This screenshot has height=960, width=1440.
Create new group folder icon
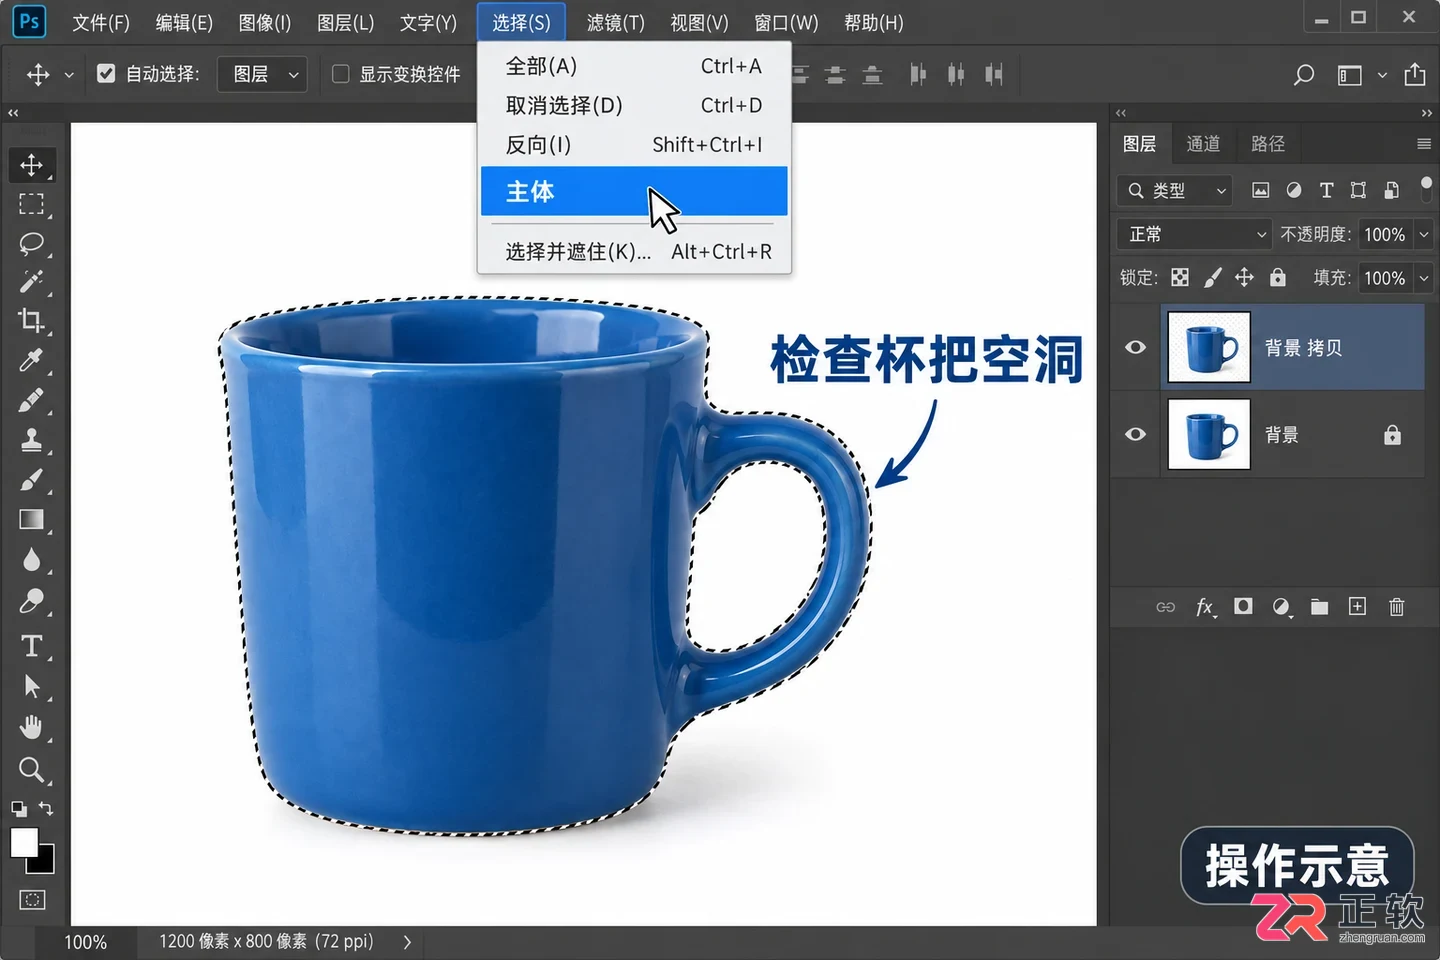tap(1320, 607)
